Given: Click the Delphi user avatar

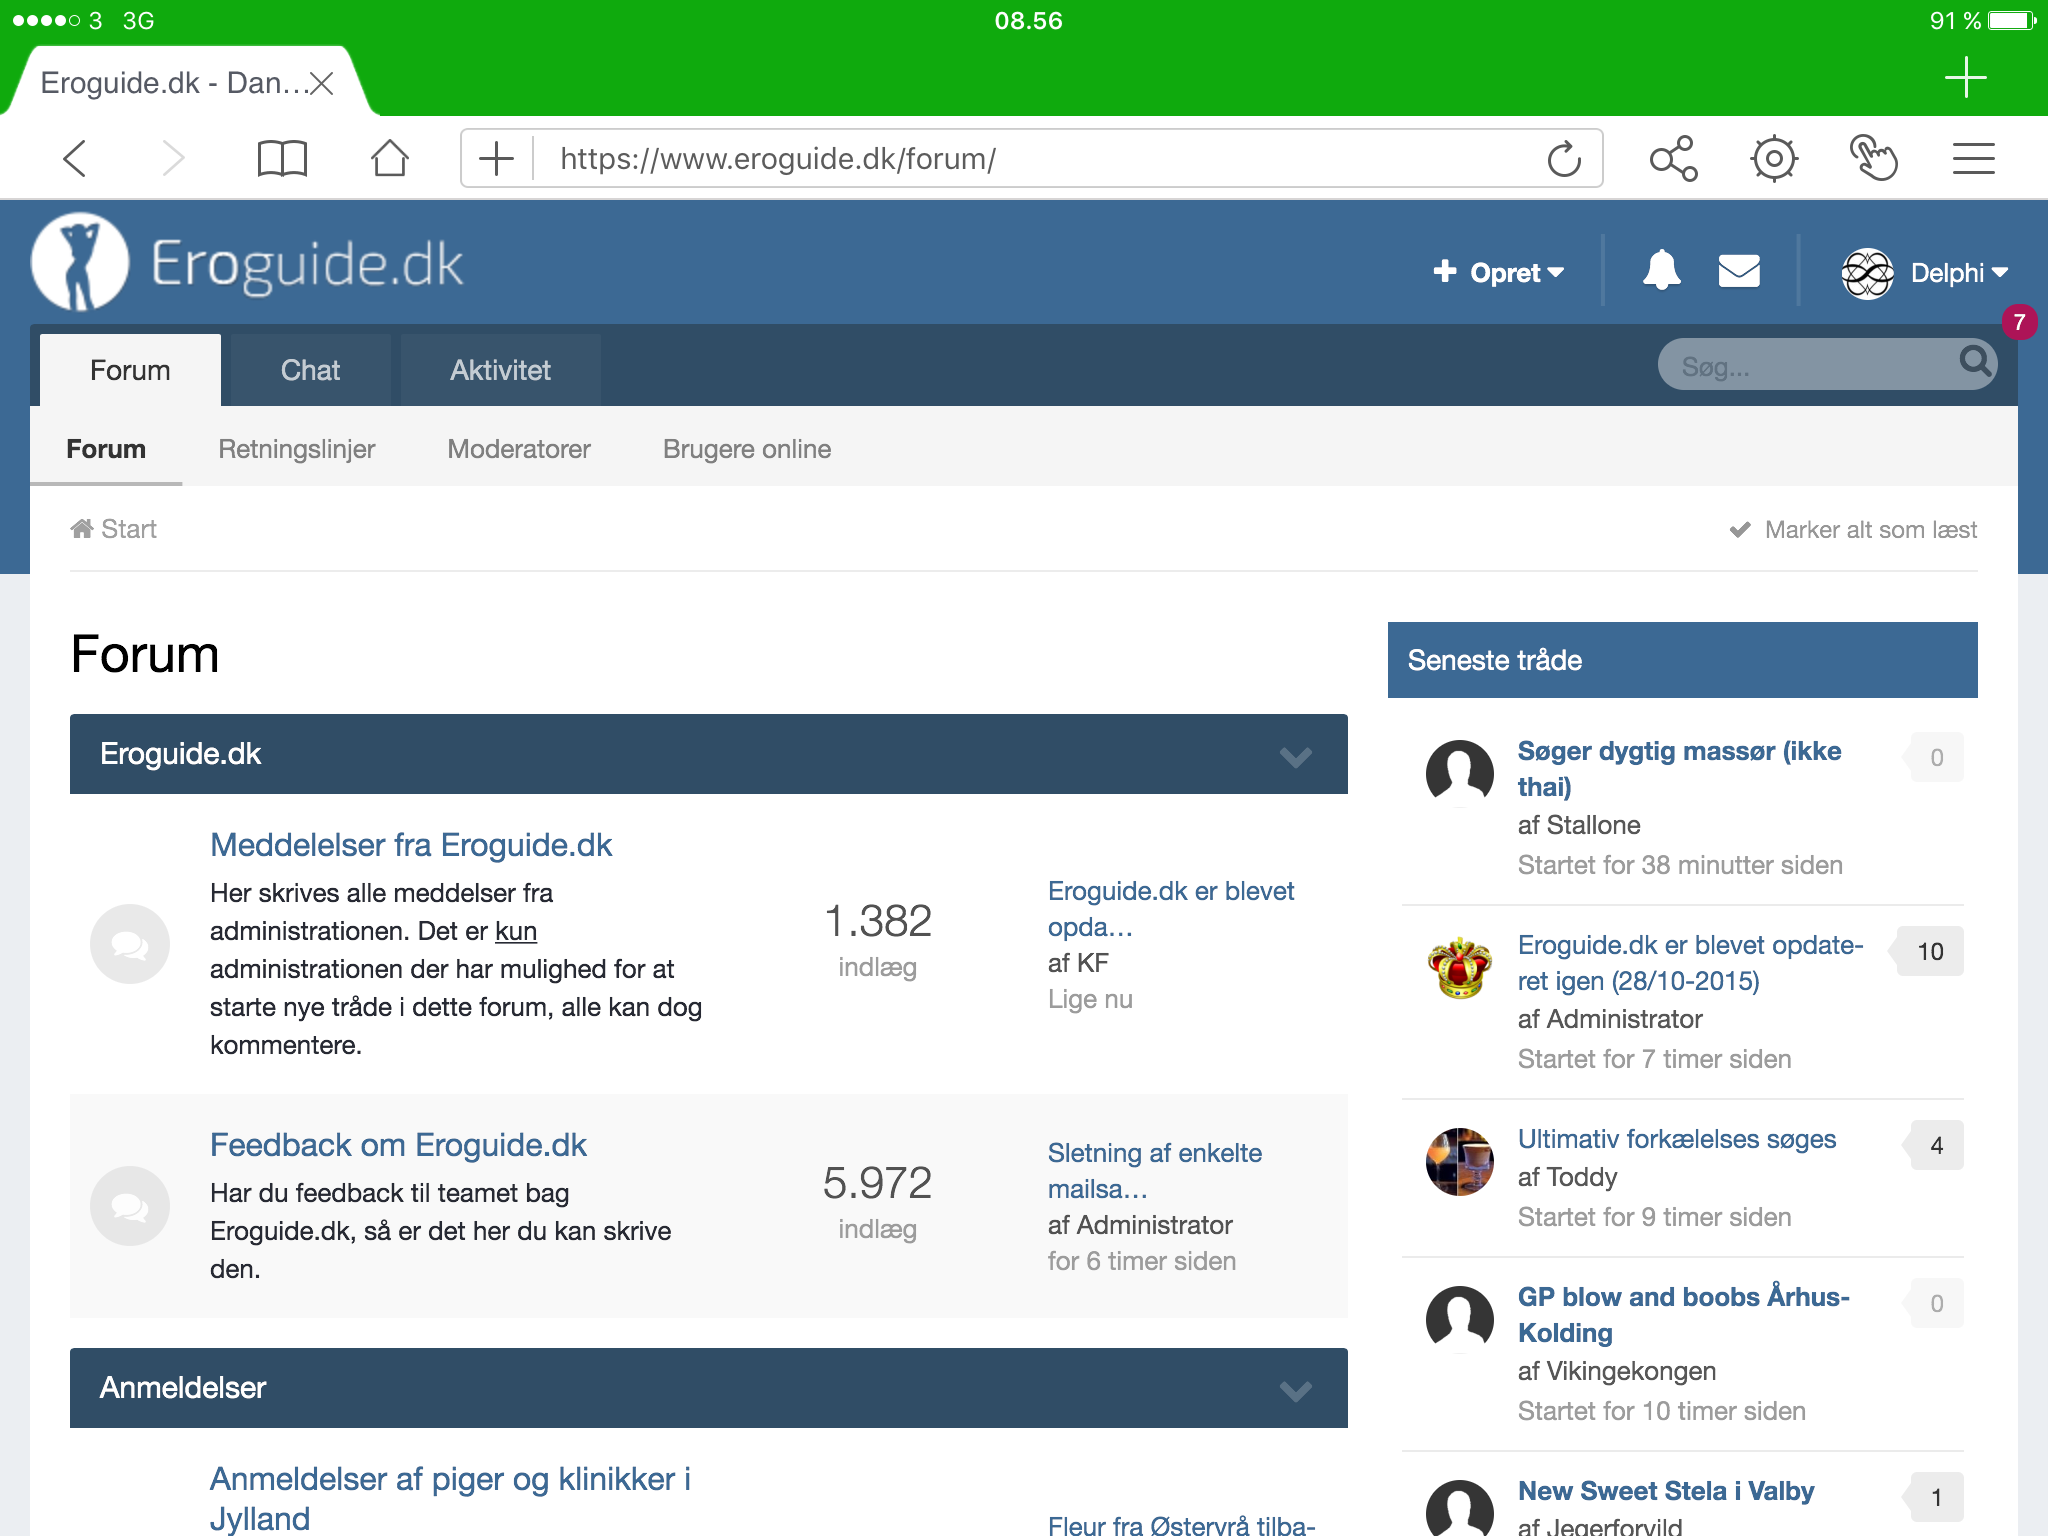Looking at the screenshot, I should pyautogui.click(x=1867, y=273).
